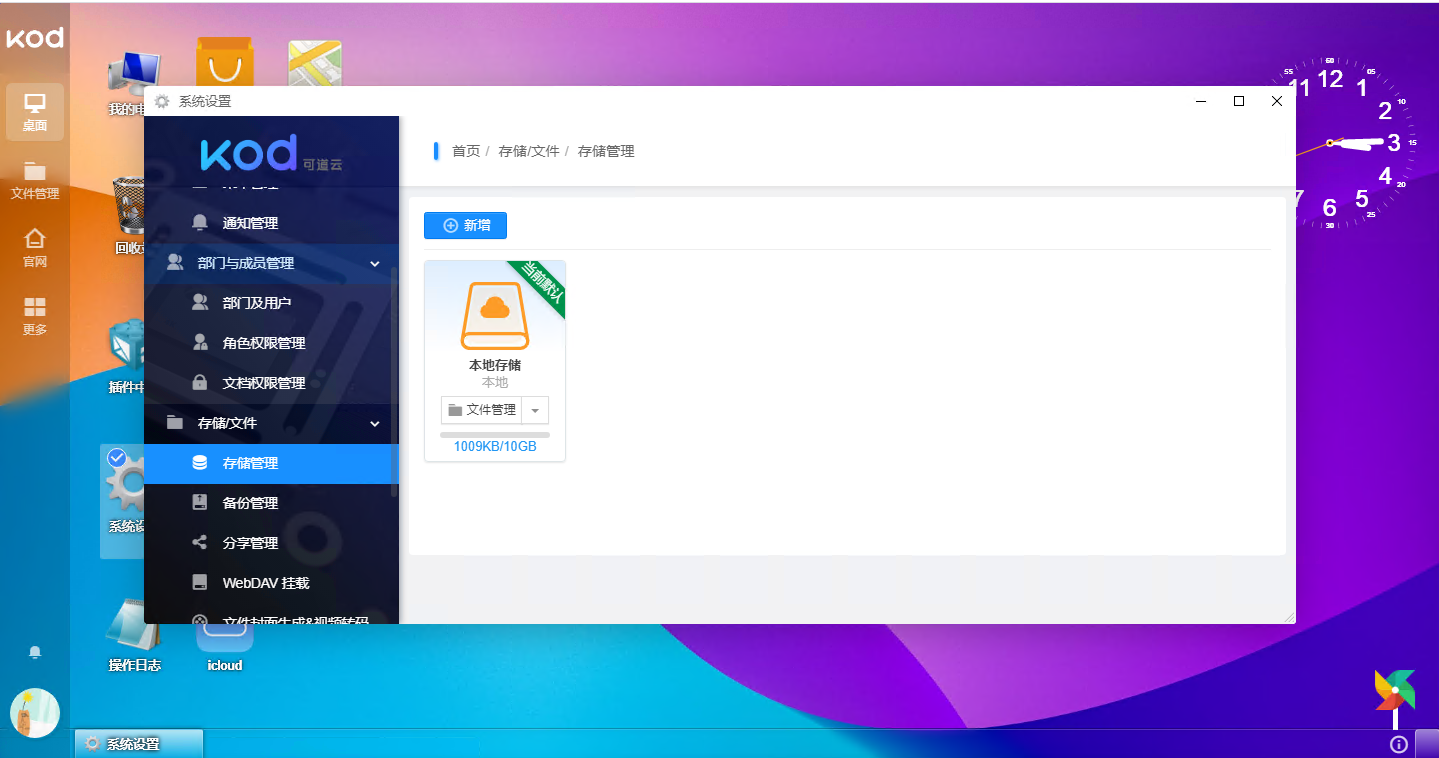
Task: Click the 本地存储 card title
Action: [495, 365]
